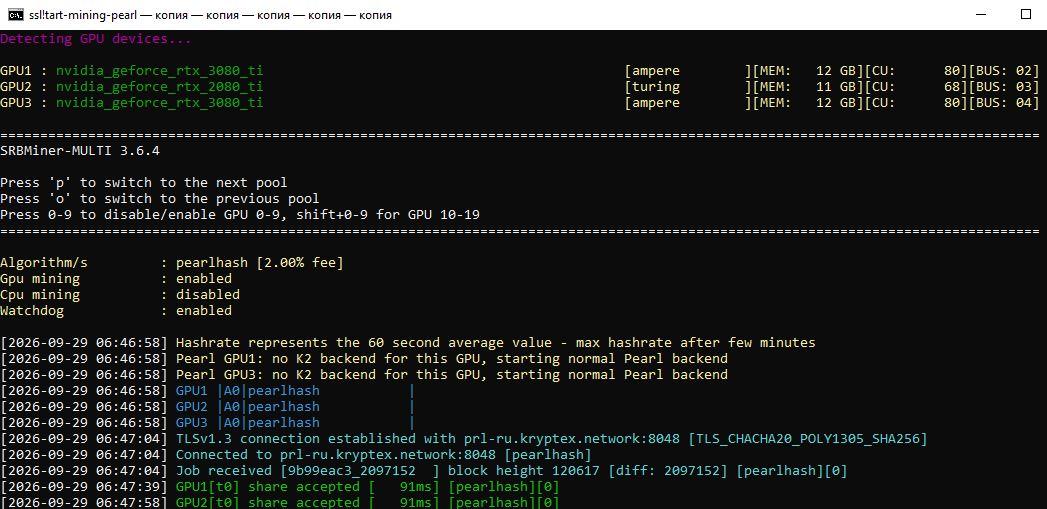Click the TLSv1.3 connection established line
This screenshot has height=509, width=1047.
[463, 439]
